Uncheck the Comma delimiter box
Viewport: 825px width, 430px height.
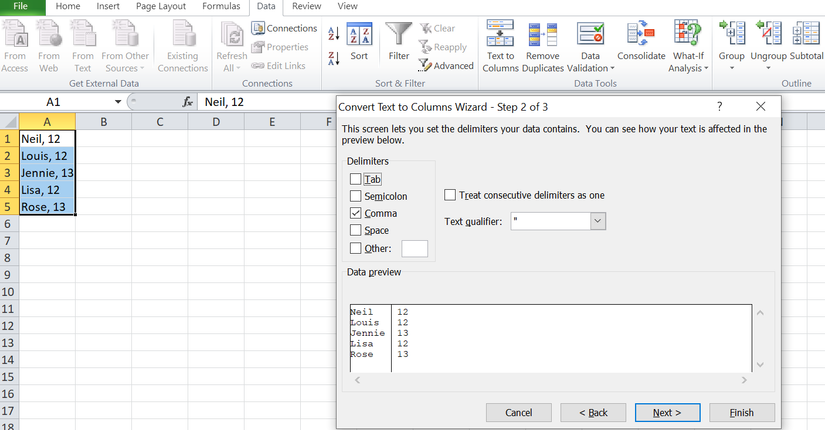pyautogui.click(x=356, y=213)
